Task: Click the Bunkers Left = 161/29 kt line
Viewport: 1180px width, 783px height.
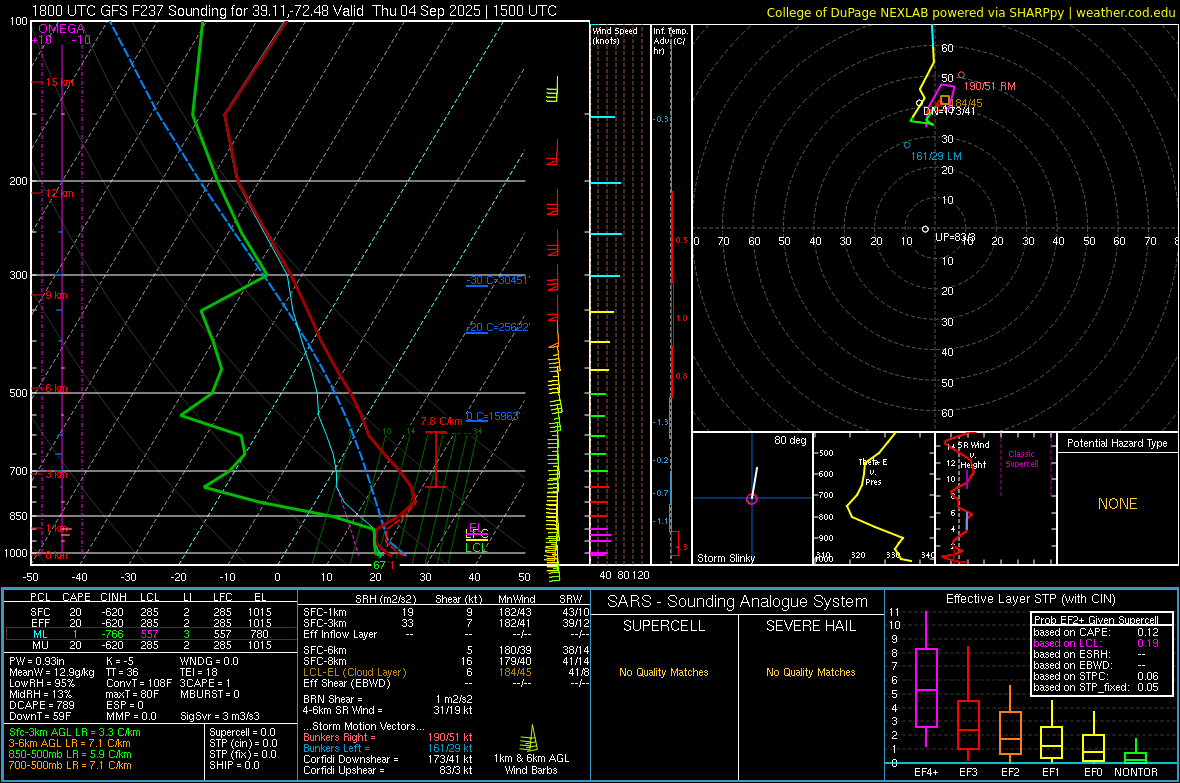Action: [388, 748]
